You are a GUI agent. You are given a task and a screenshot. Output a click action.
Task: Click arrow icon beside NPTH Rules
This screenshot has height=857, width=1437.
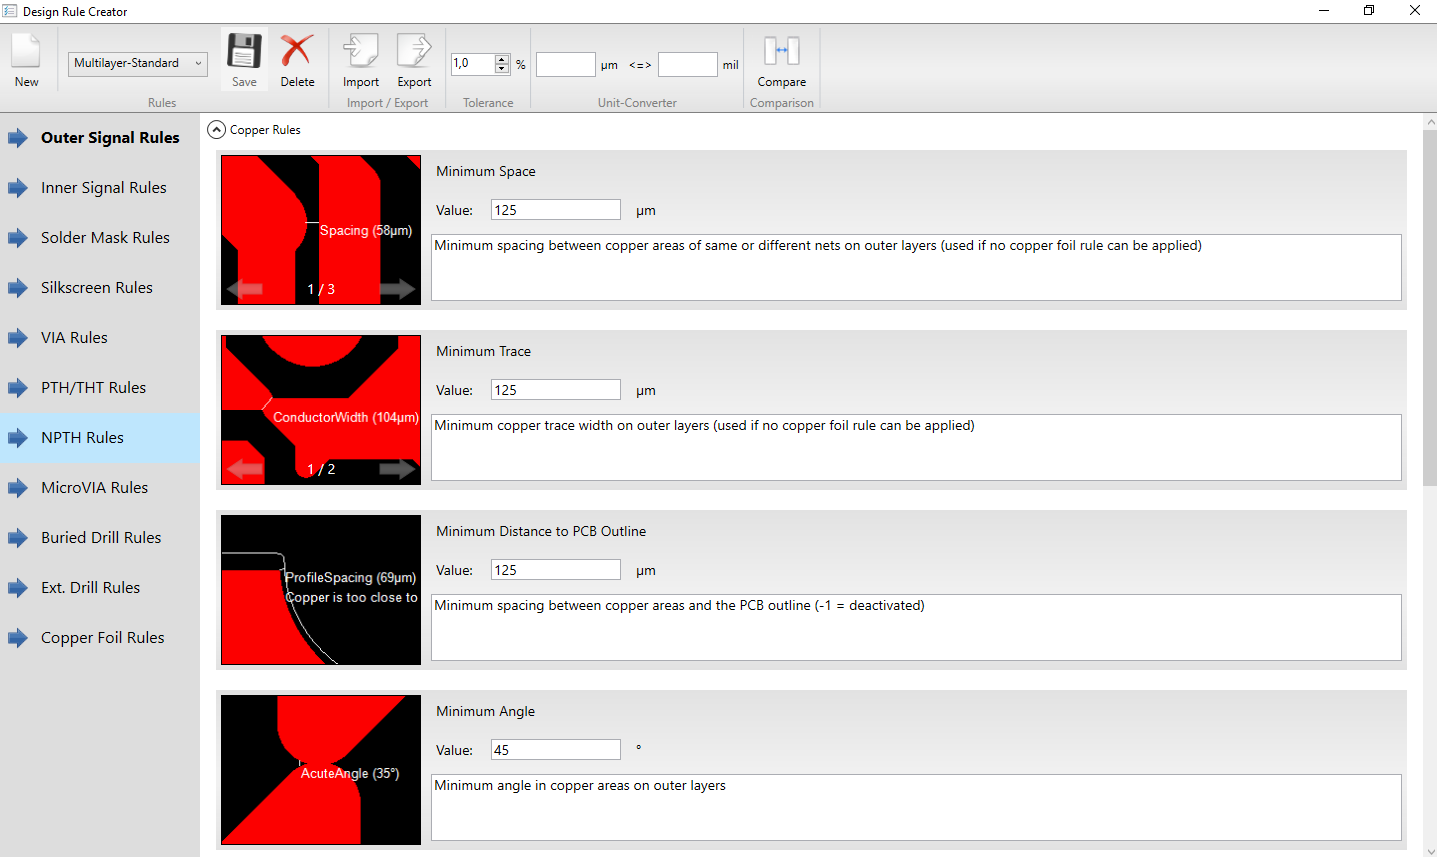(18, 438)
